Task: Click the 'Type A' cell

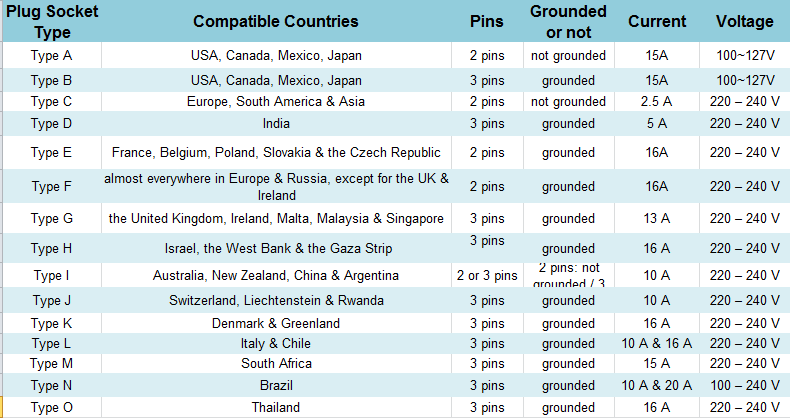Action: coord(51,55)
